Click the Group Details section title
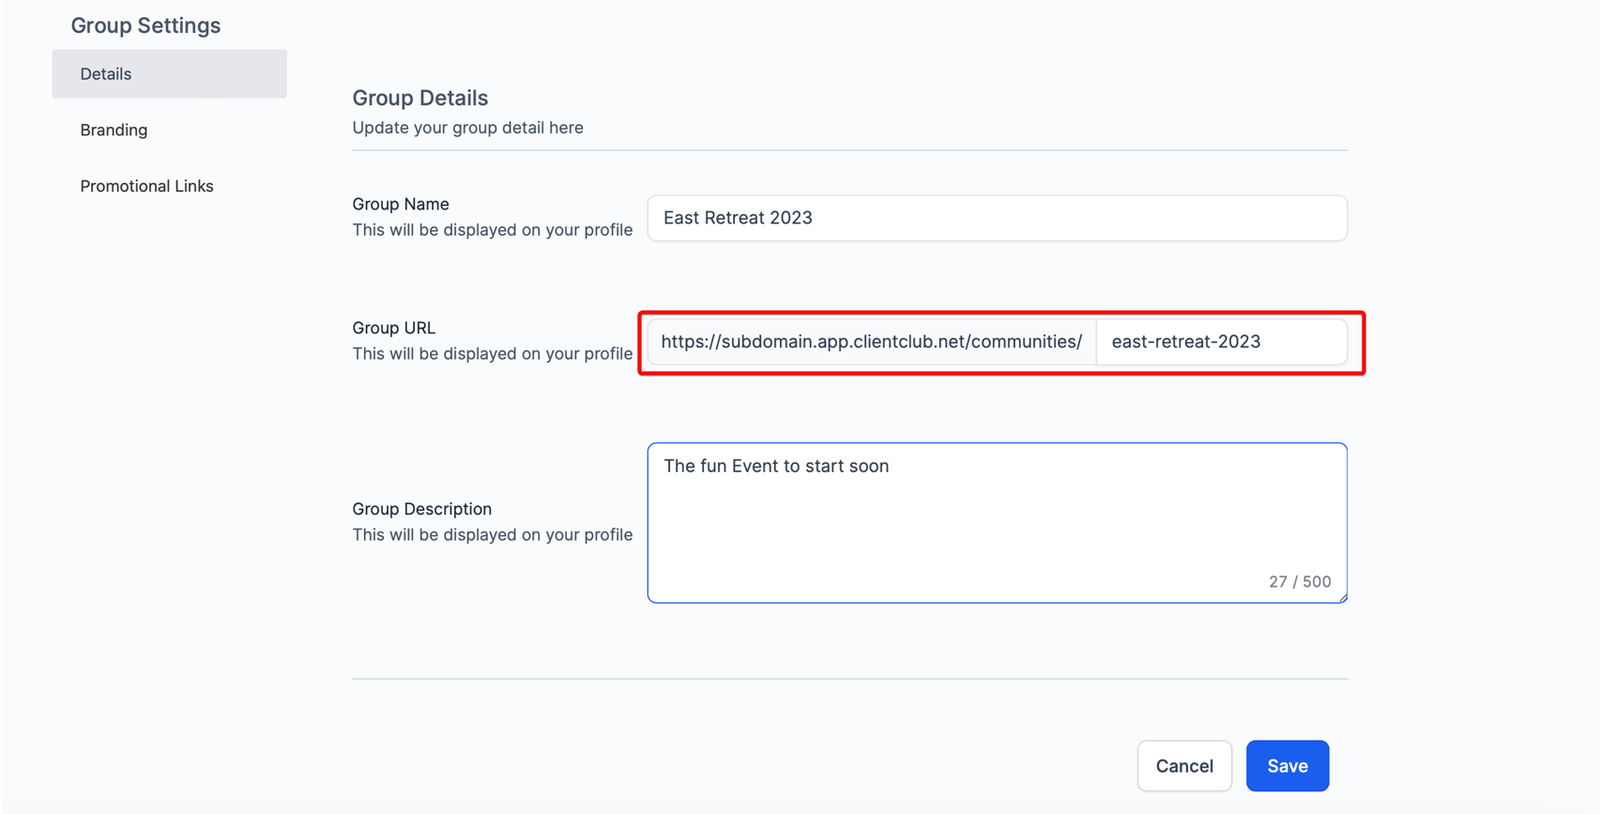Screen dimensions: 1600x814 pyautogui.click(x=420, y=98)
